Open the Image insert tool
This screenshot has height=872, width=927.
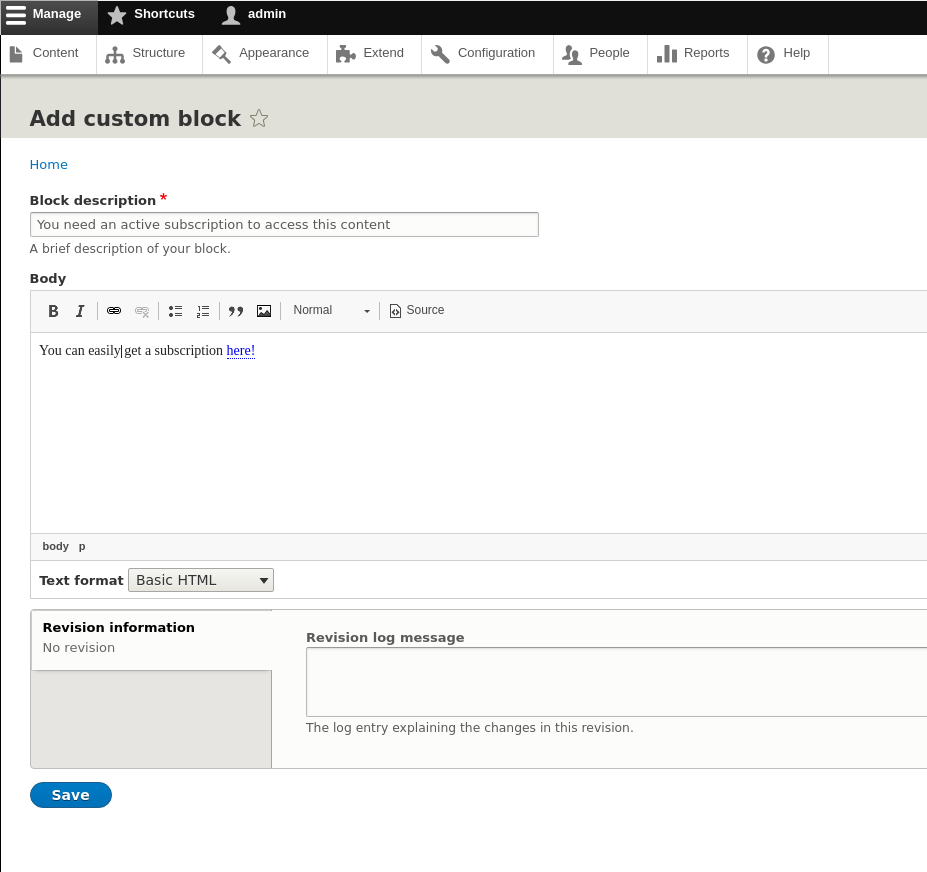pyautogui.click(x=264, y=311)
